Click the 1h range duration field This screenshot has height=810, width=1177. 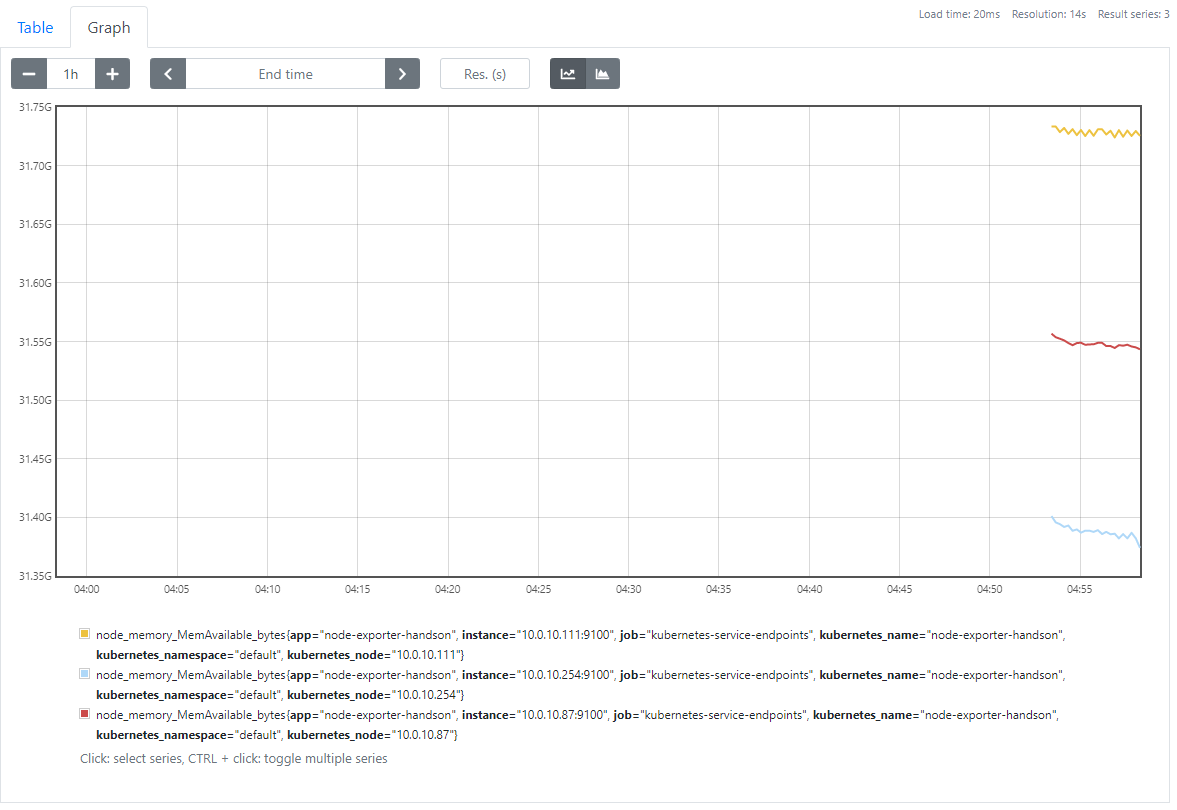click(x=71, y=74)
